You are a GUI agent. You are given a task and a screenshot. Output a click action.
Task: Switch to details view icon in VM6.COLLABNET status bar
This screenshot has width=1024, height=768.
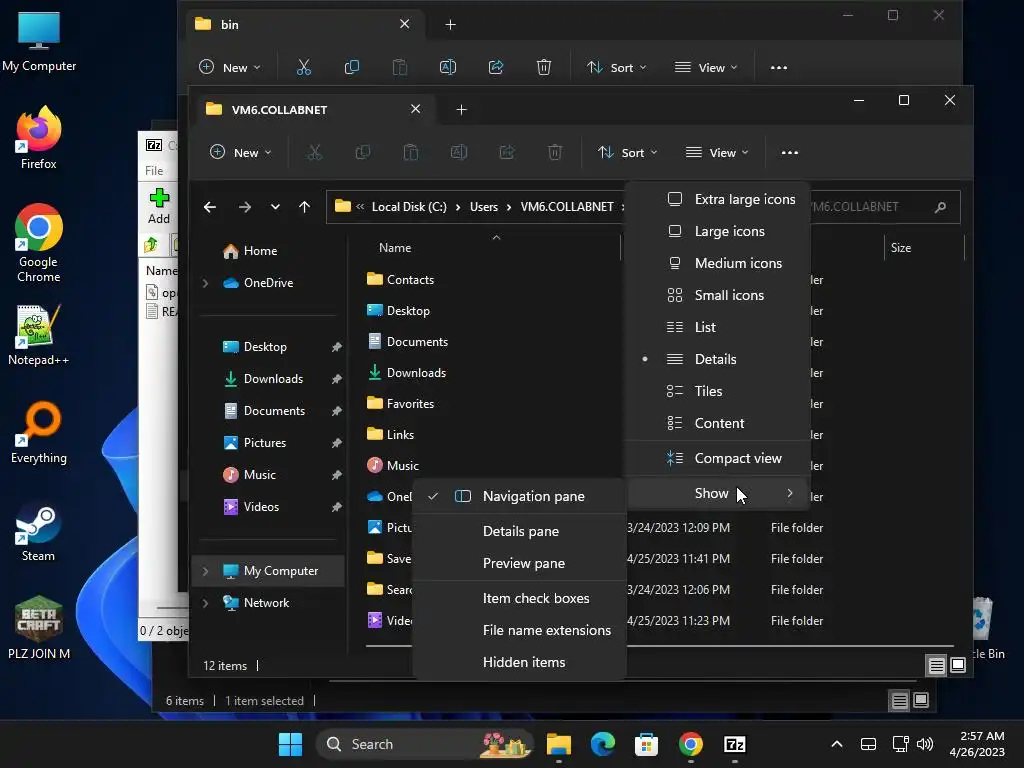click(936, 665)
